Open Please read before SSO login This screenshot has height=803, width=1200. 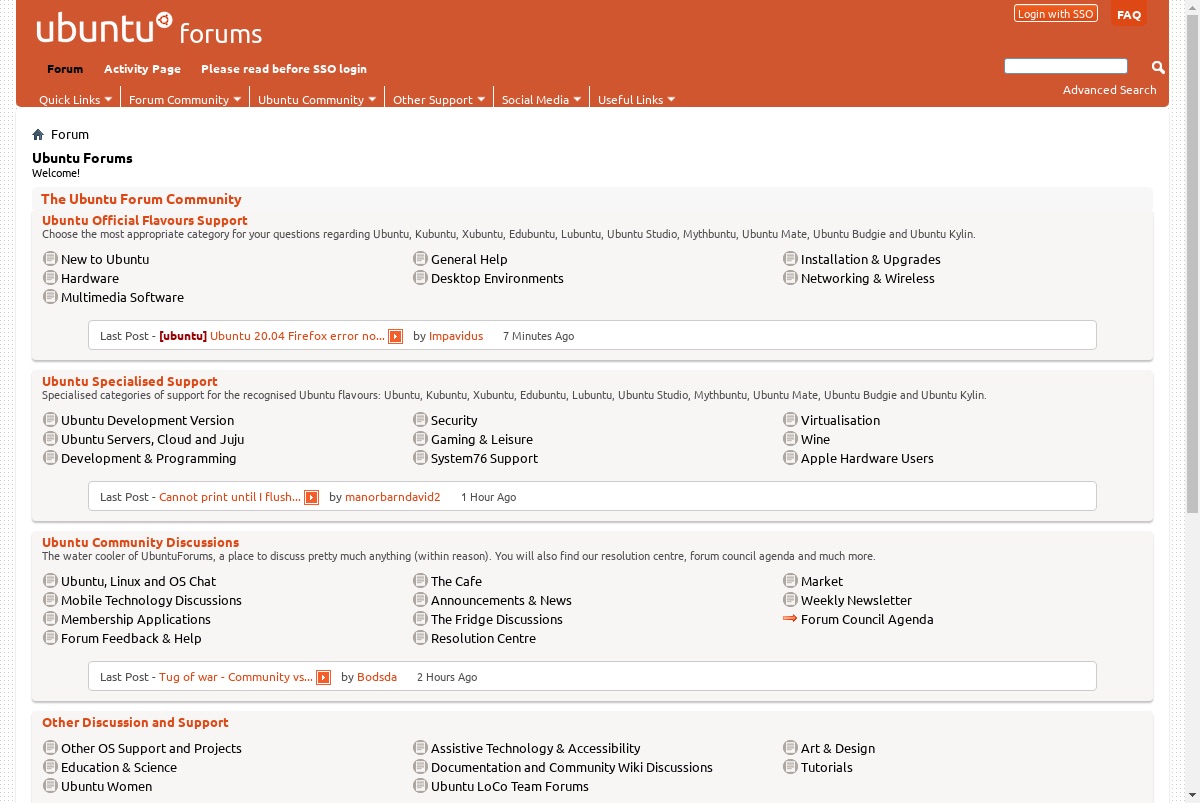pyautogui.click(x=284, y=69)
